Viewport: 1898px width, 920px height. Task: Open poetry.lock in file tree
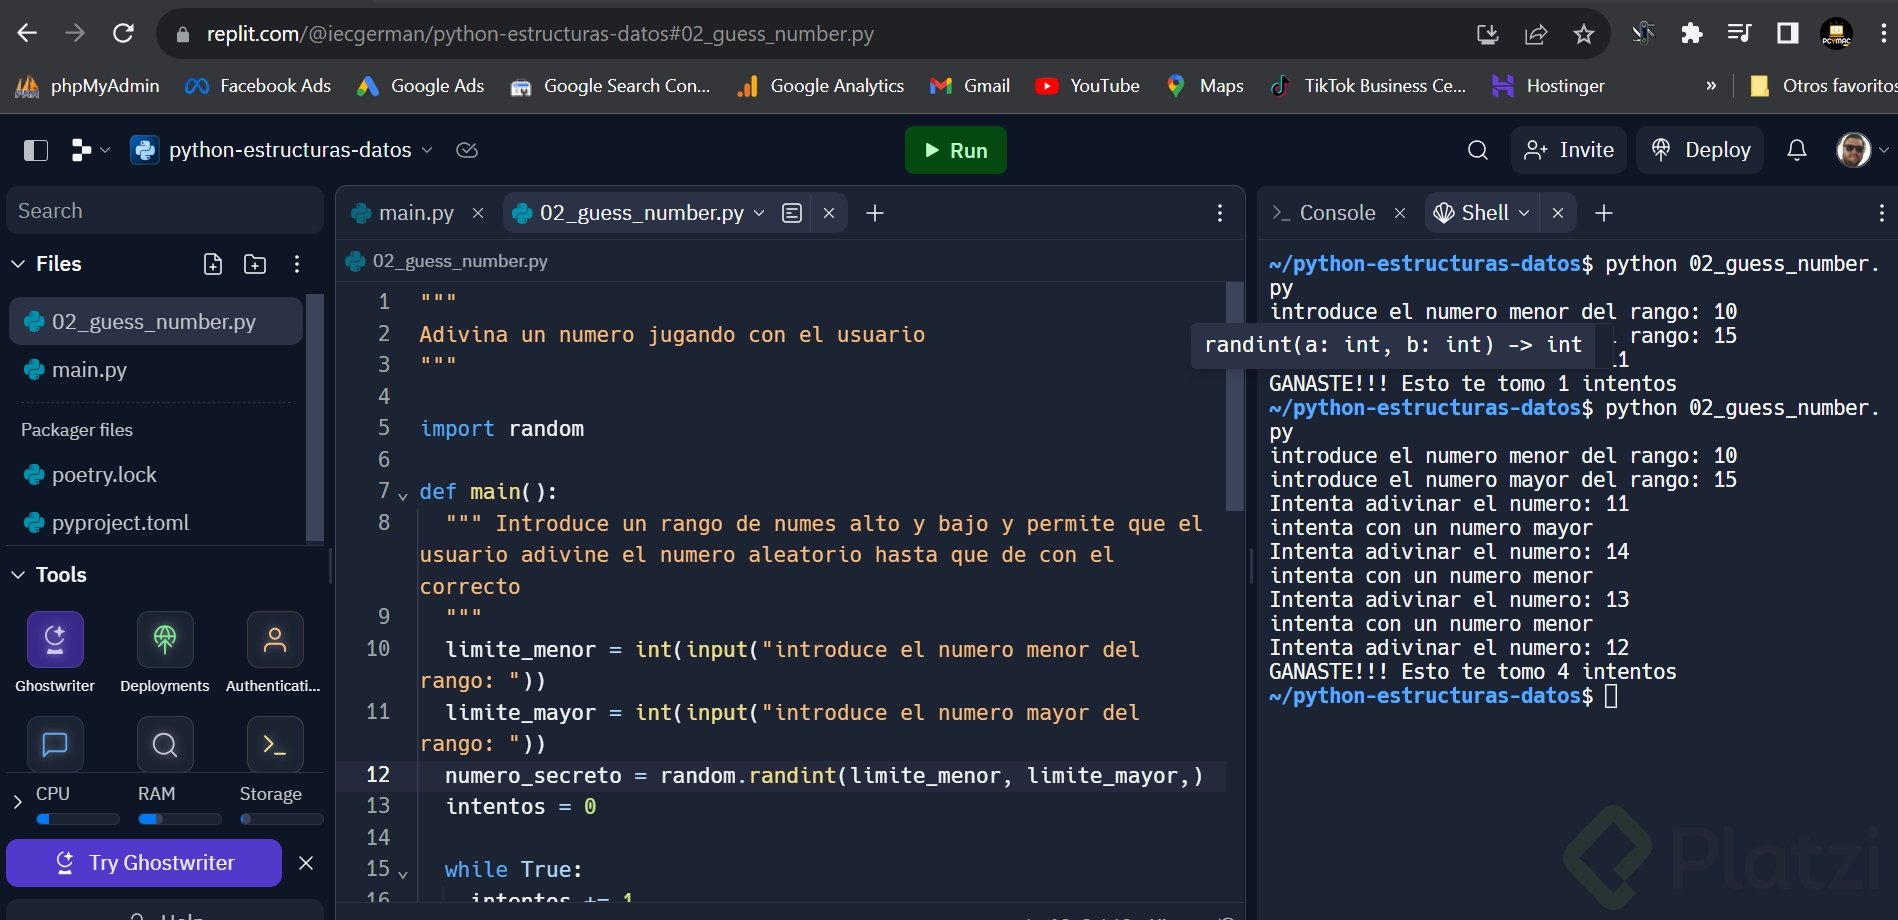104,475
